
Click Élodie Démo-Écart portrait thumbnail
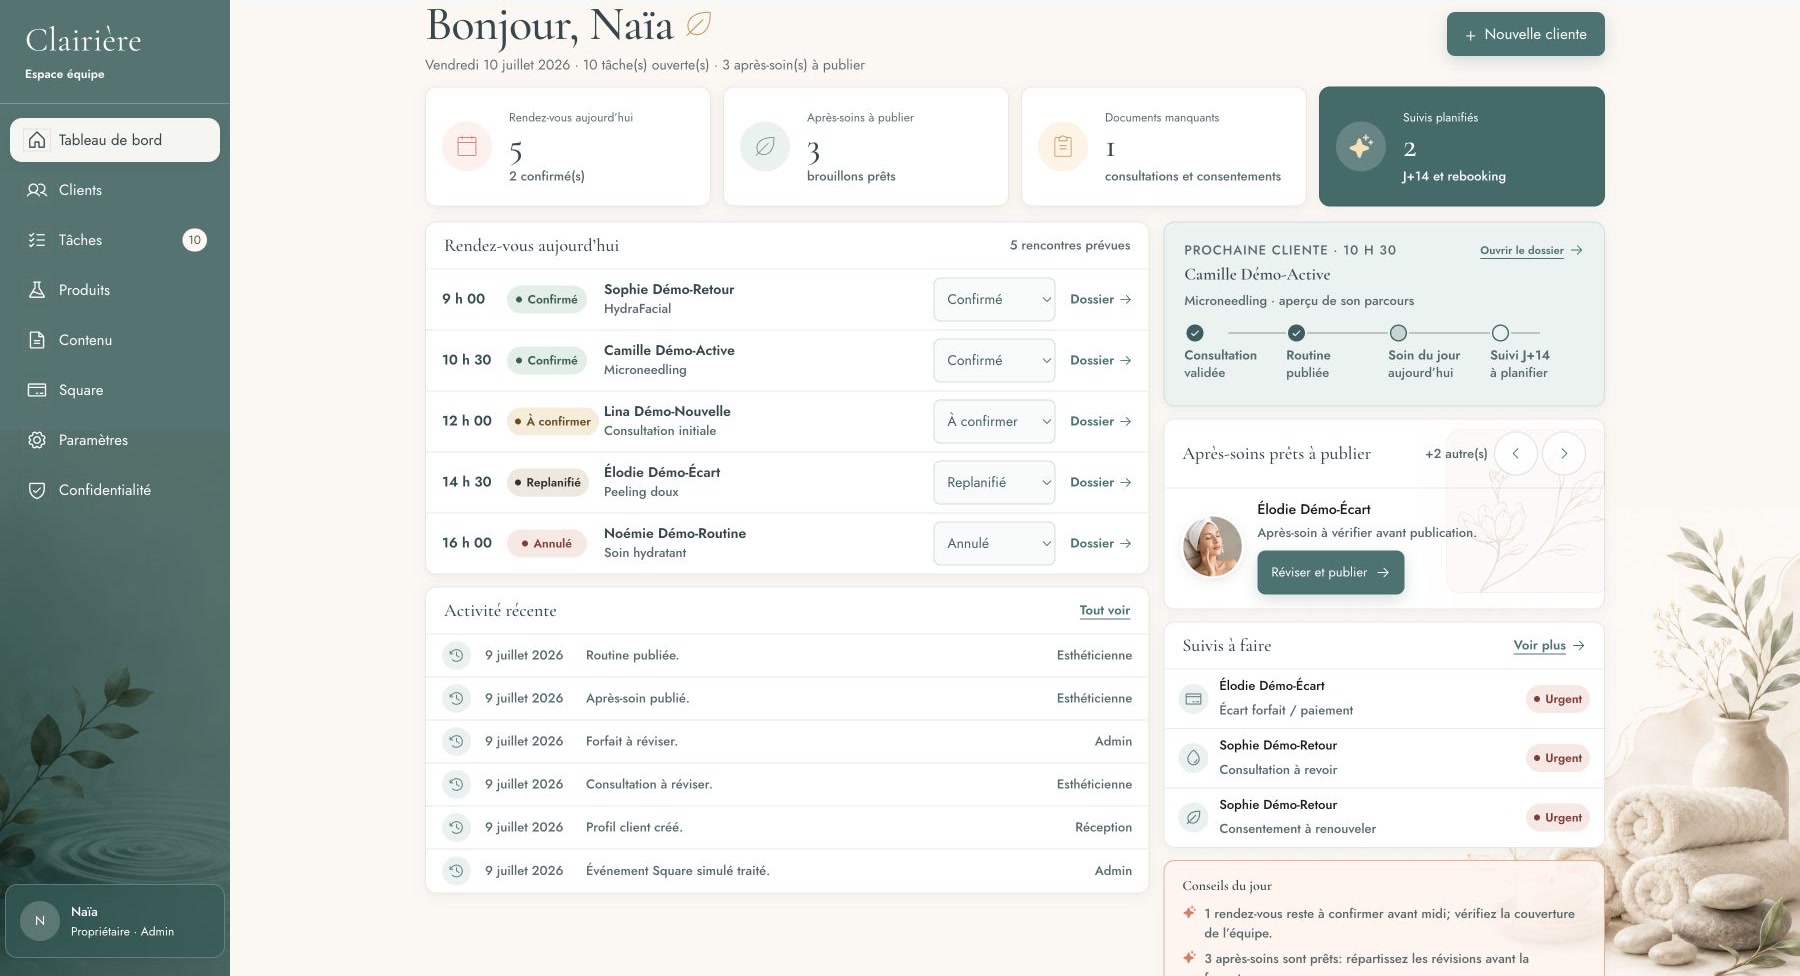[1212, 547]
